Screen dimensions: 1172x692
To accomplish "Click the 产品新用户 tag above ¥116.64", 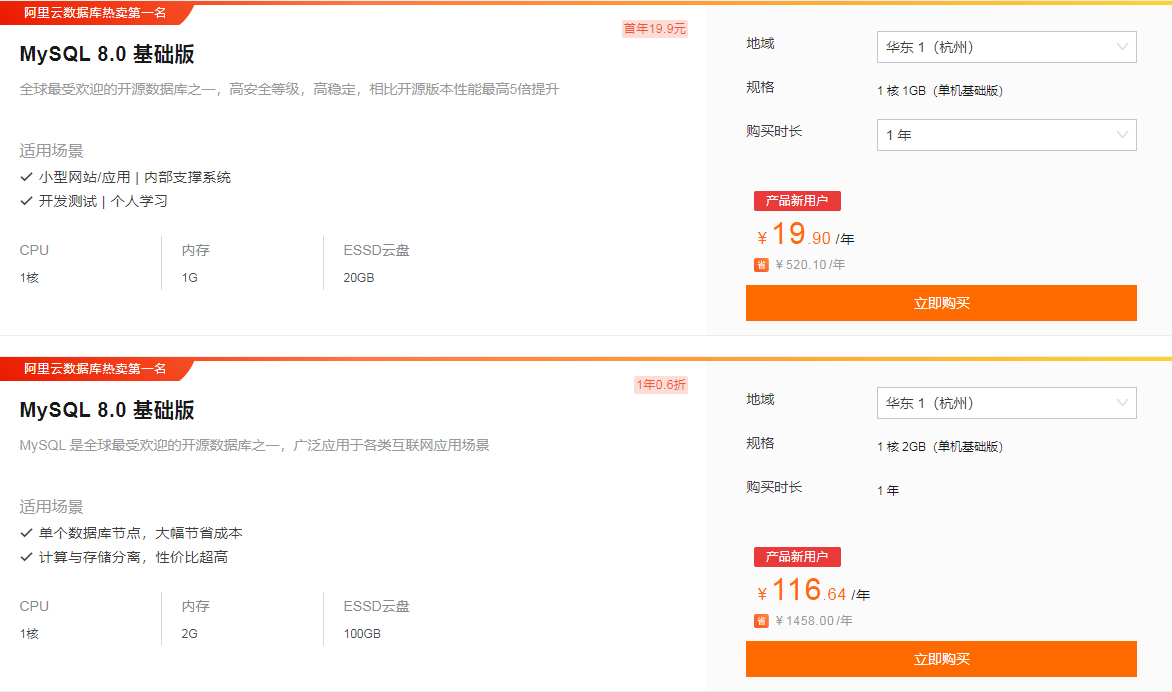I will pos(797,557).
